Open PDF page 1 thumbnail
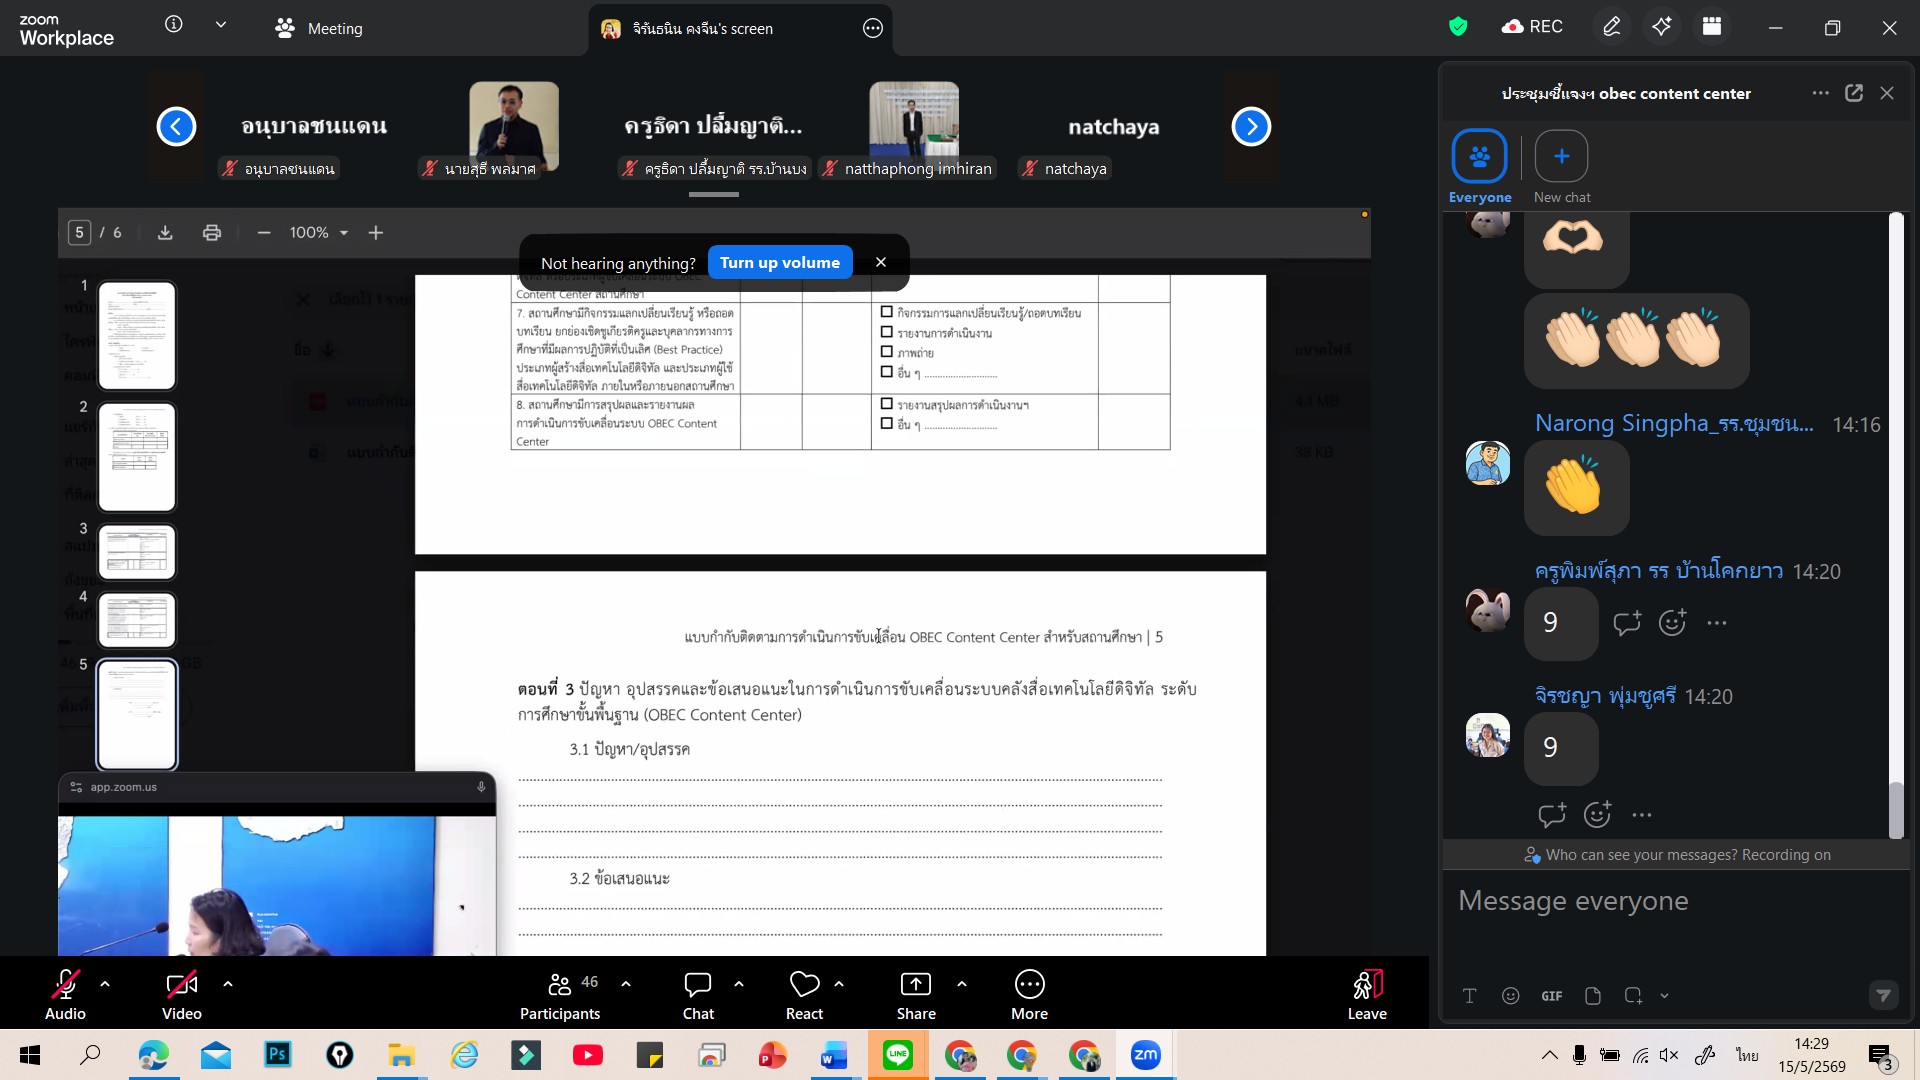This screenshot has width=1920, height=1080. [x=137, y=335]
